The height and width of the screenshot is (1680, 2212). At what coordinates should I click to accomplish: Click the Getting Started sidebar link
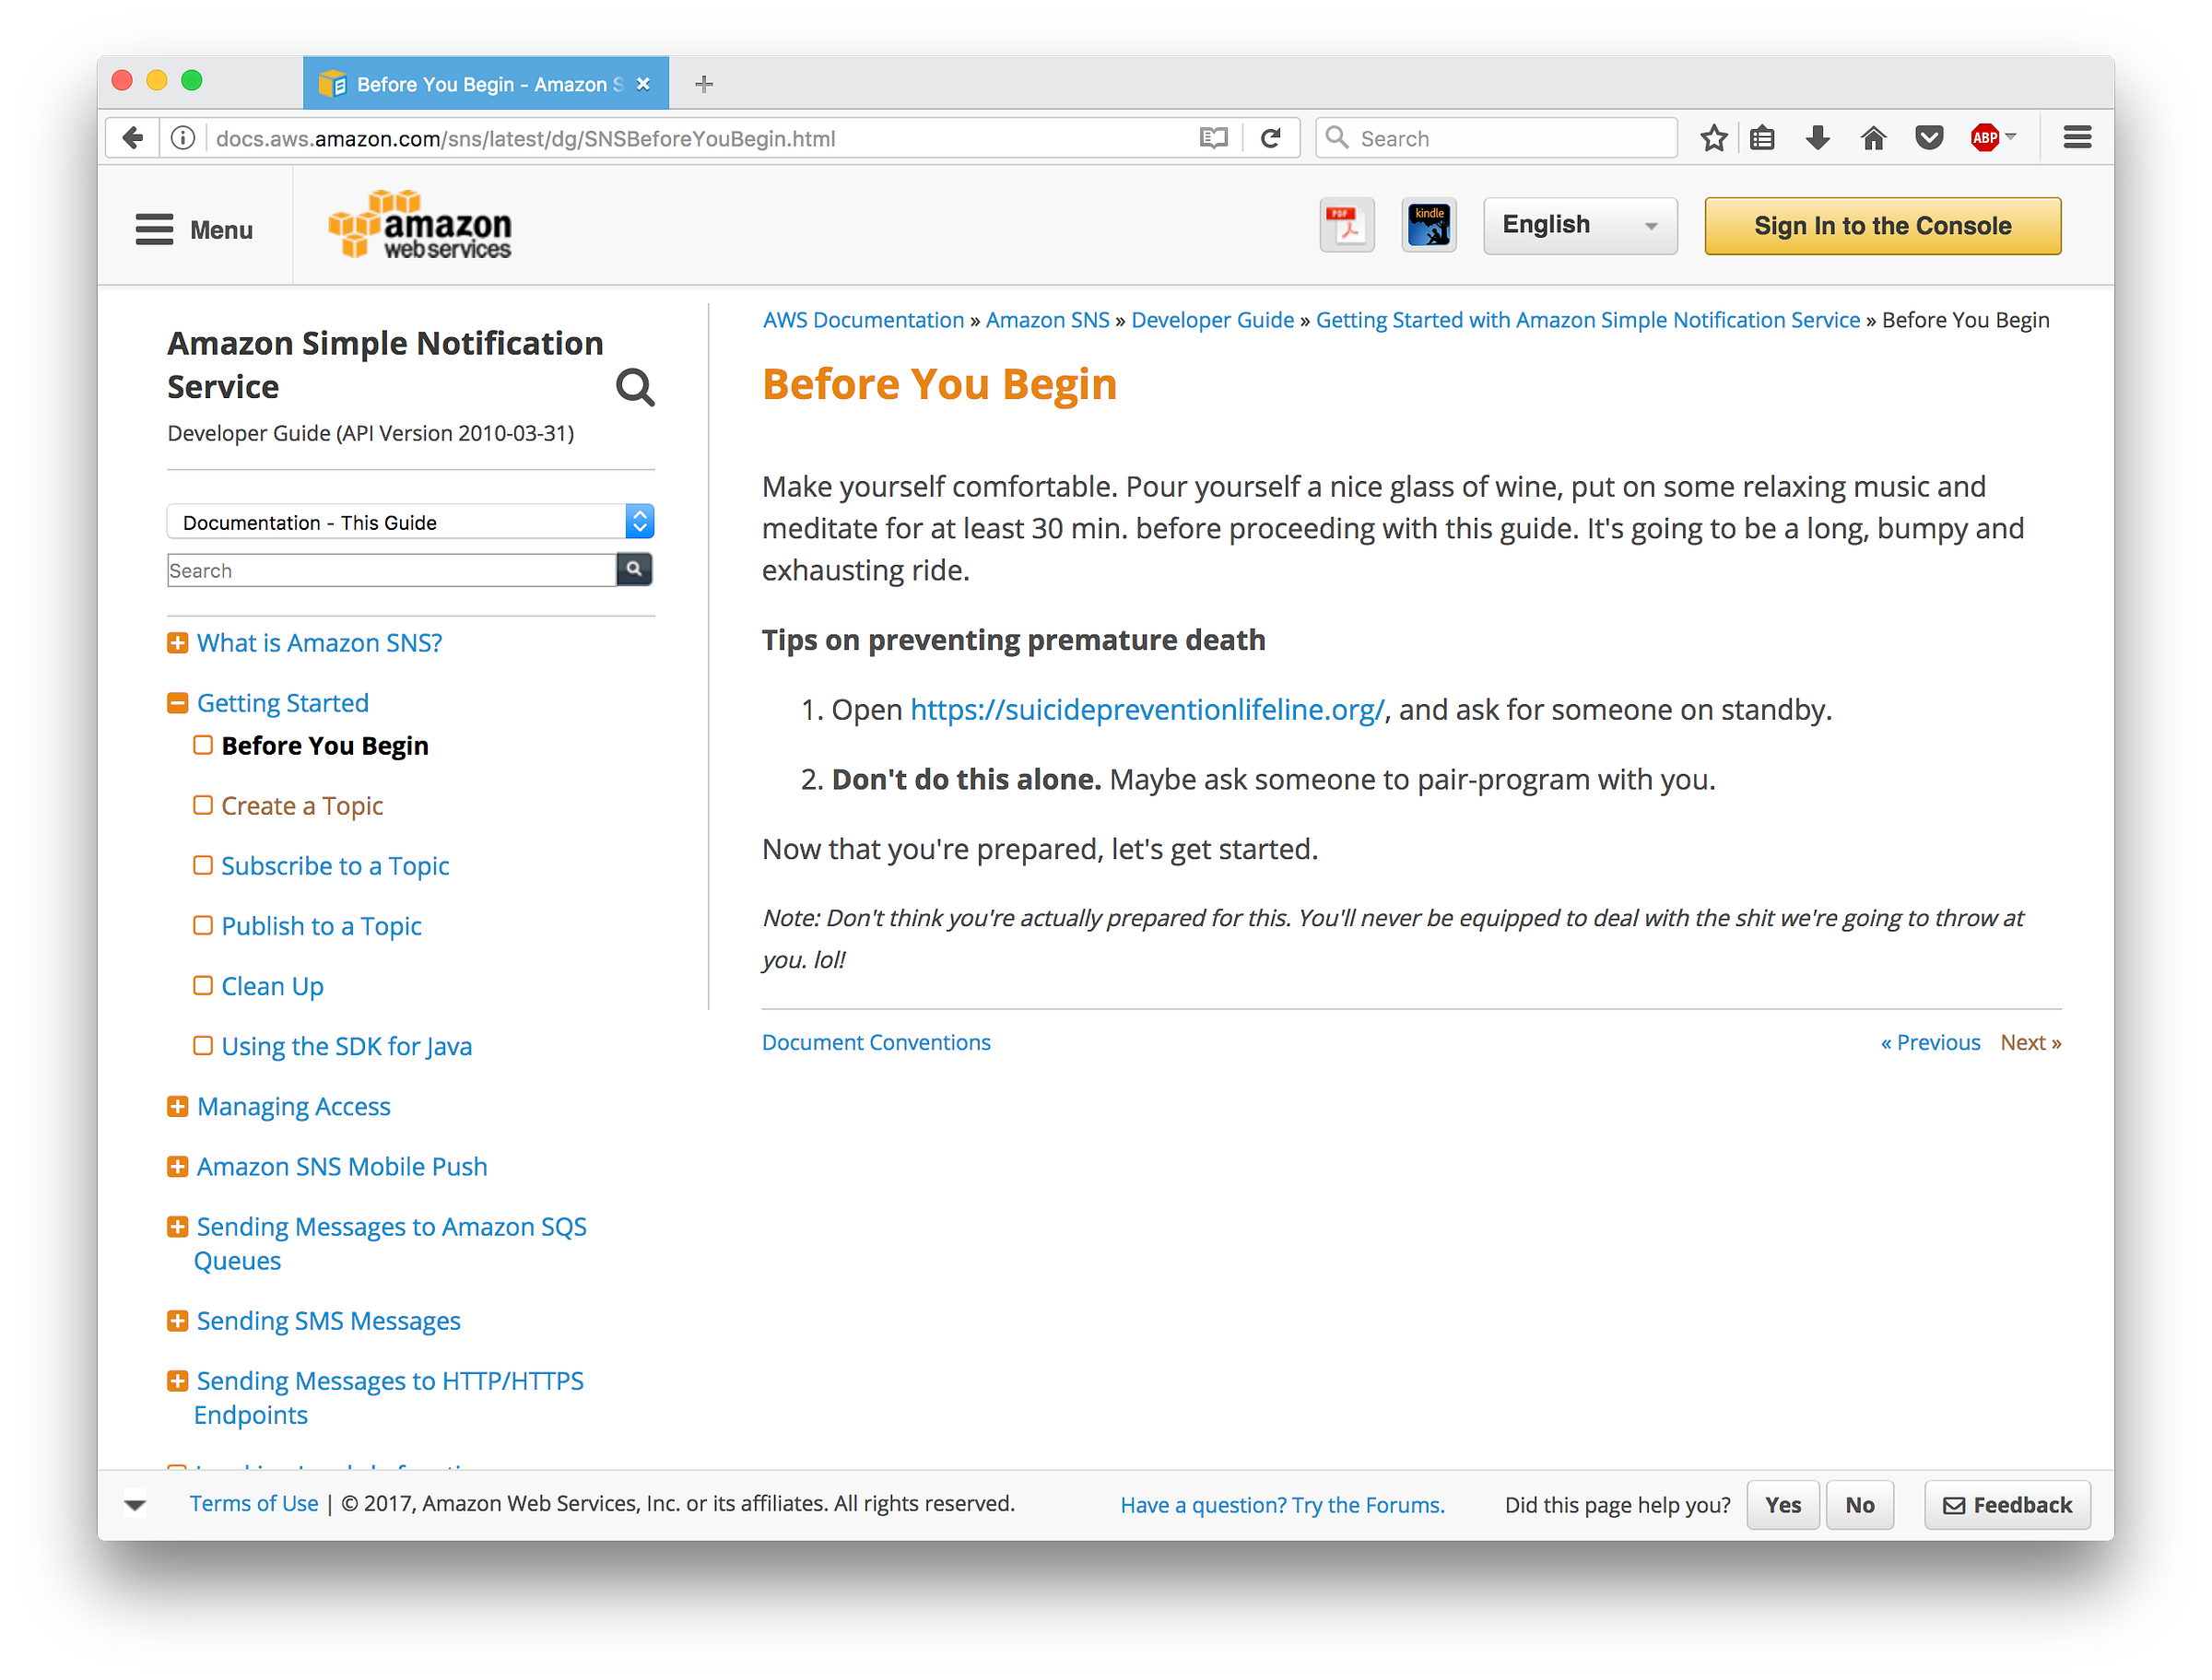coord(283,703)
